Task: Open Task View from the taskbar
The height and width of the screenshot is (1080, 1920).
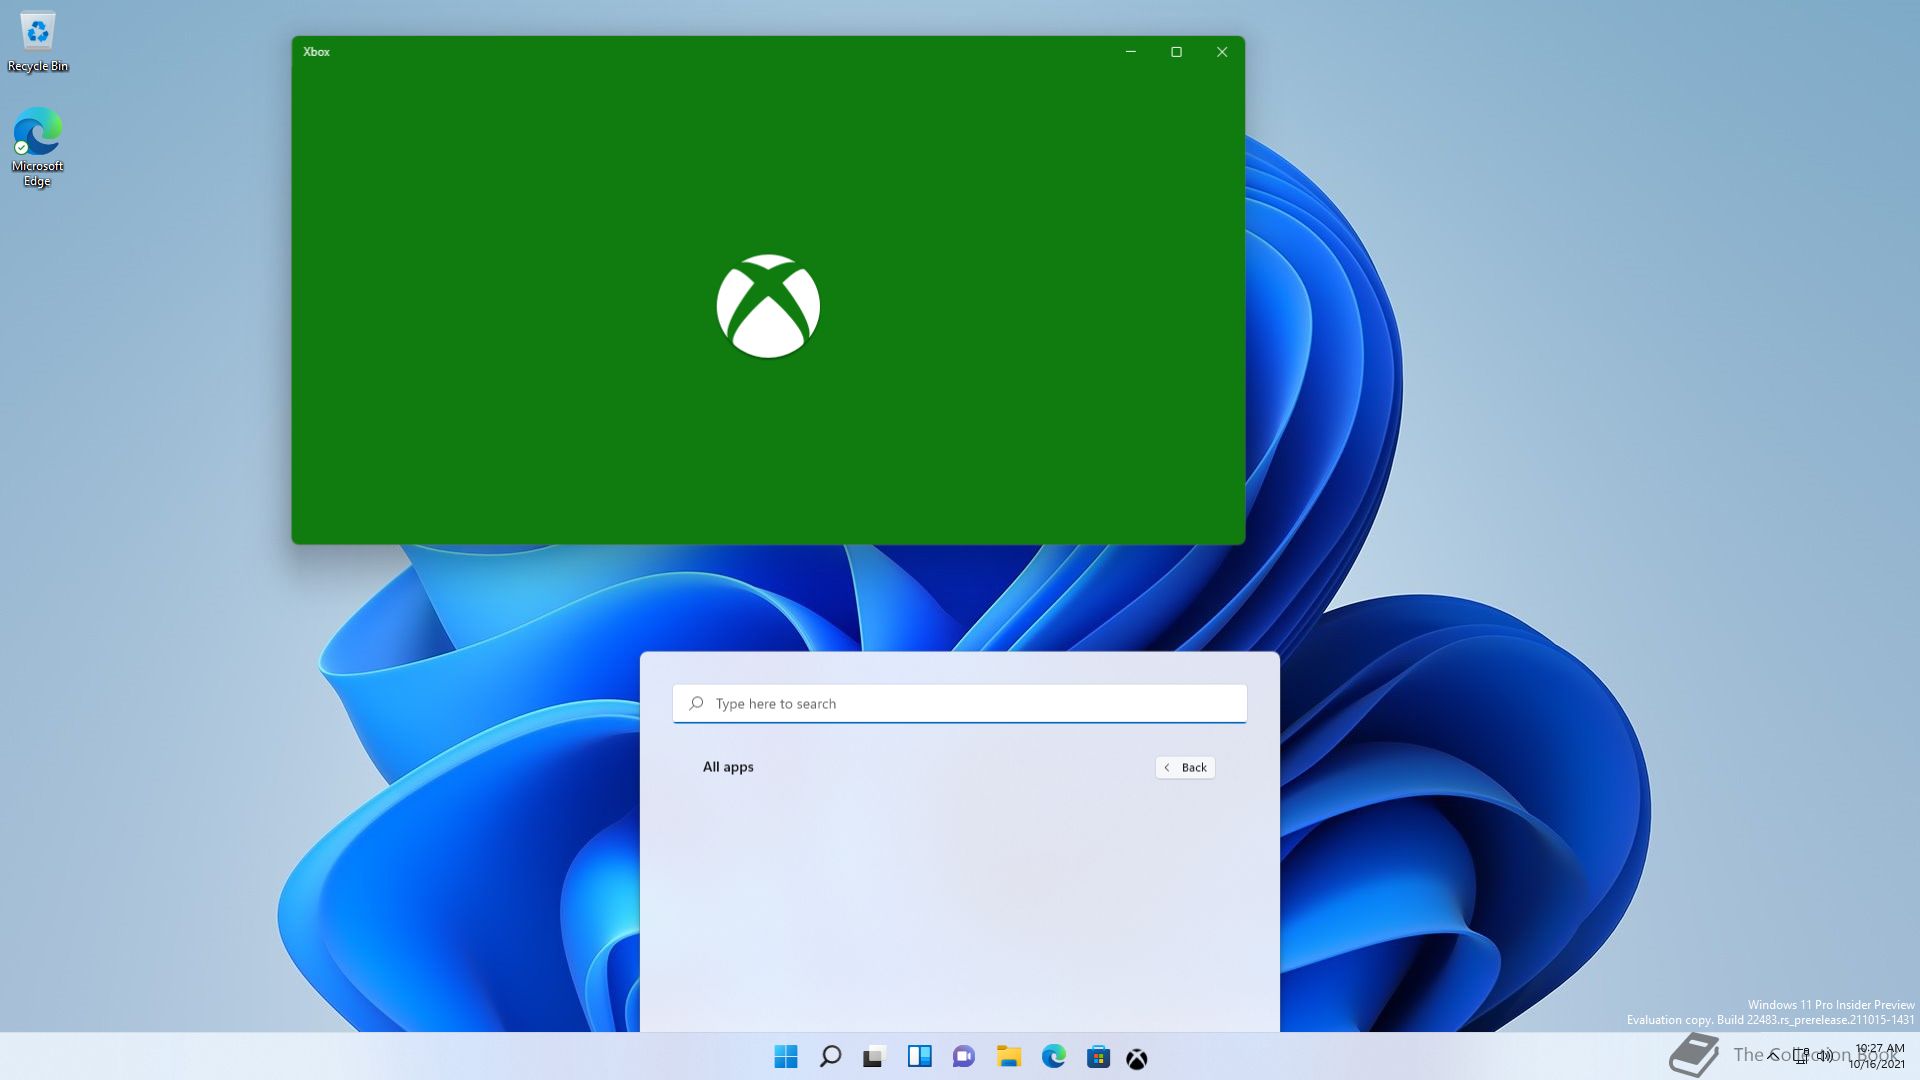Action: pyautogui.click(x=875, y=1057)
